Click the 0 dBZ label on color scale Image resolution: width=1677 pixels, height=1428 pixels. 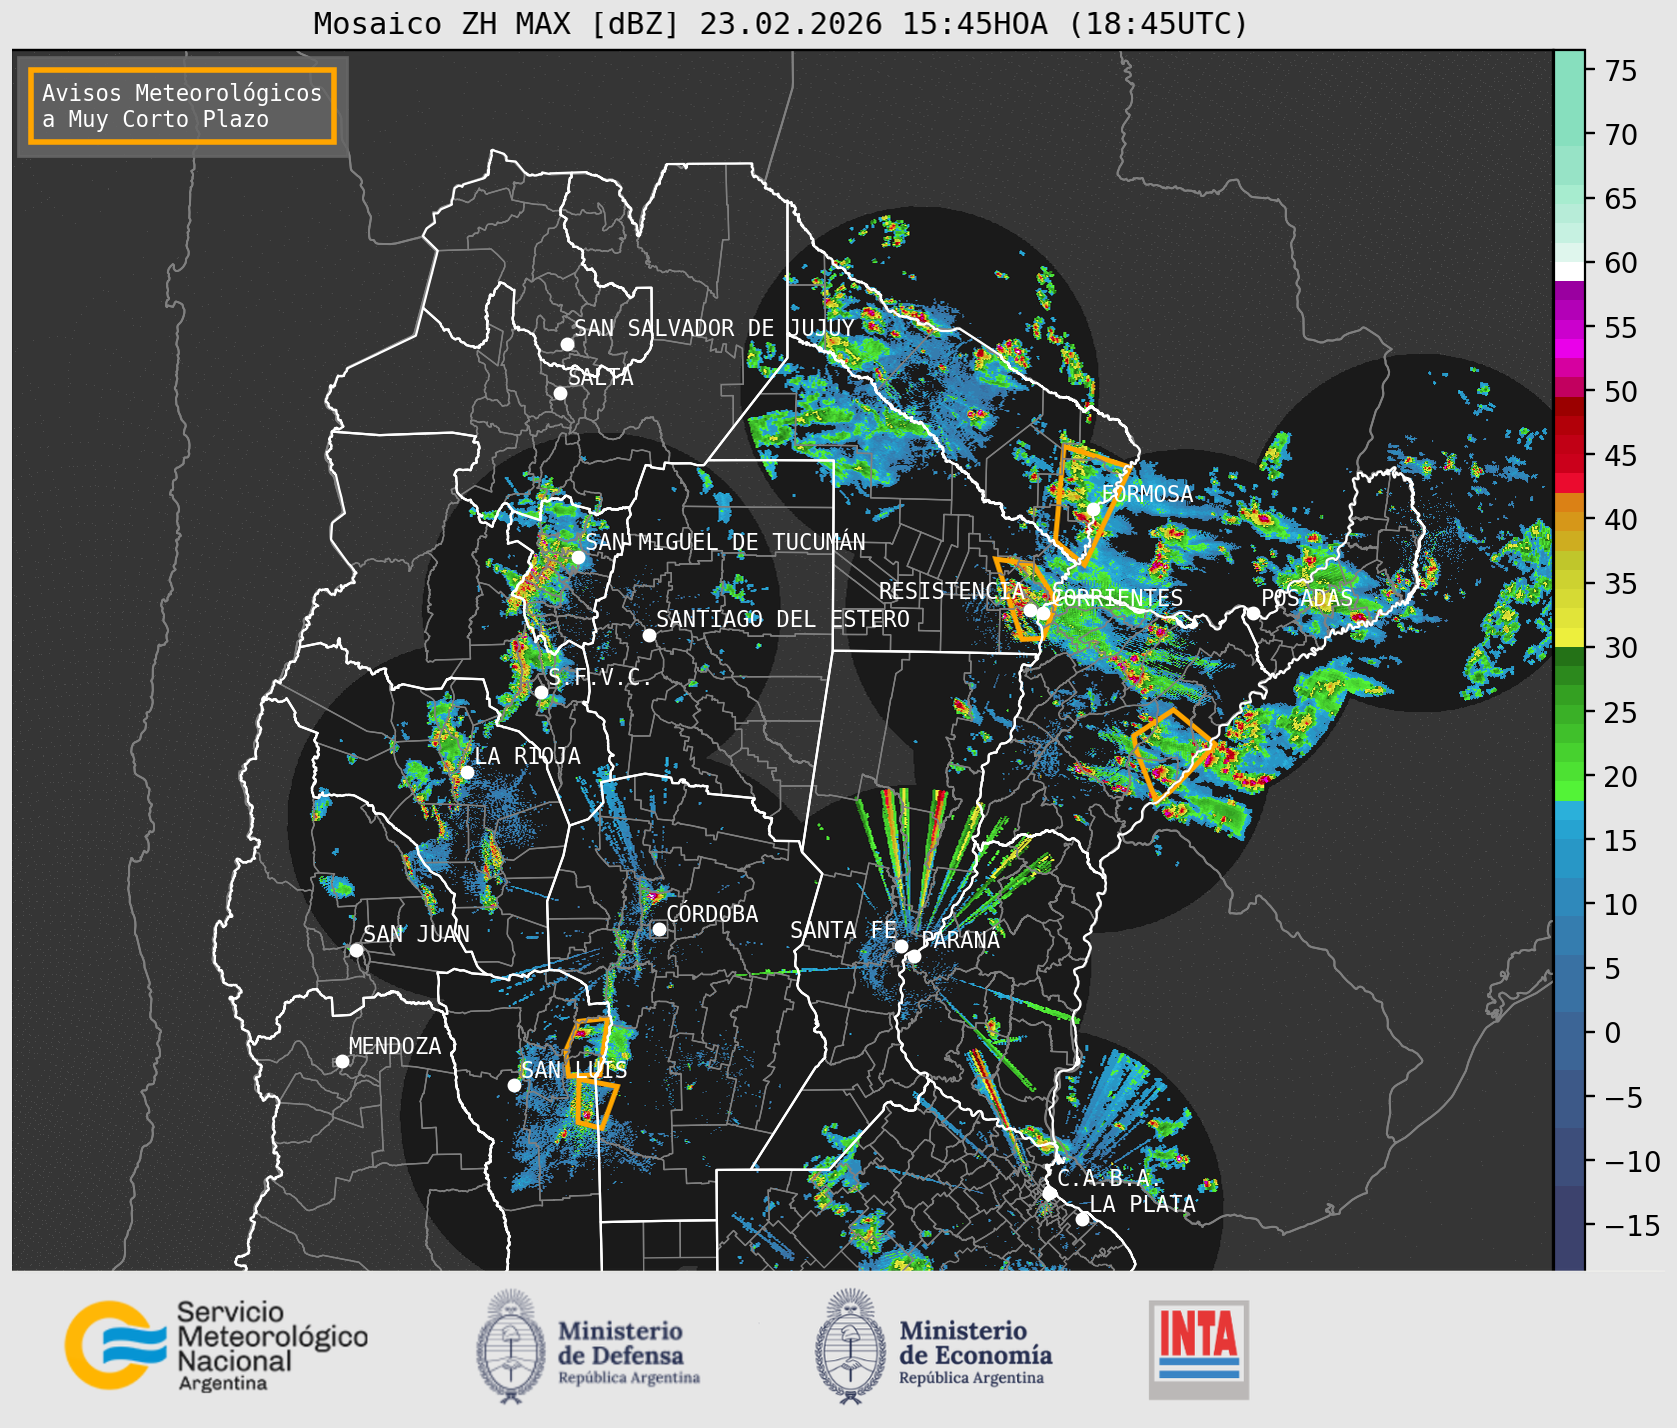tap(1612, 1033)
